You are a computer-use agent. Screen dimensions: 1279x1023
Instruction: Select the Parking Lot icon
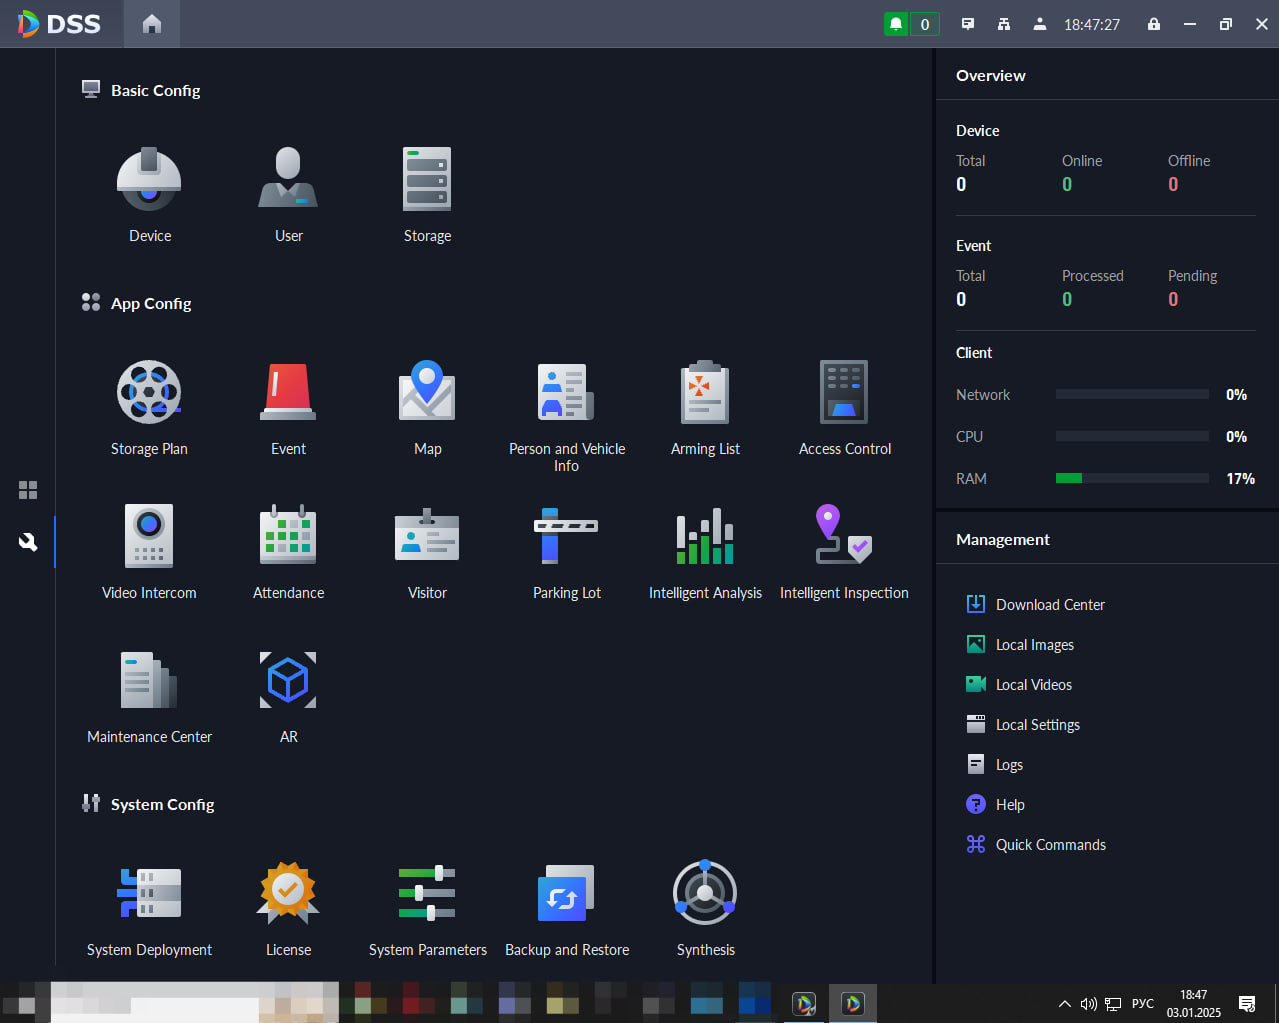[566, 536]
